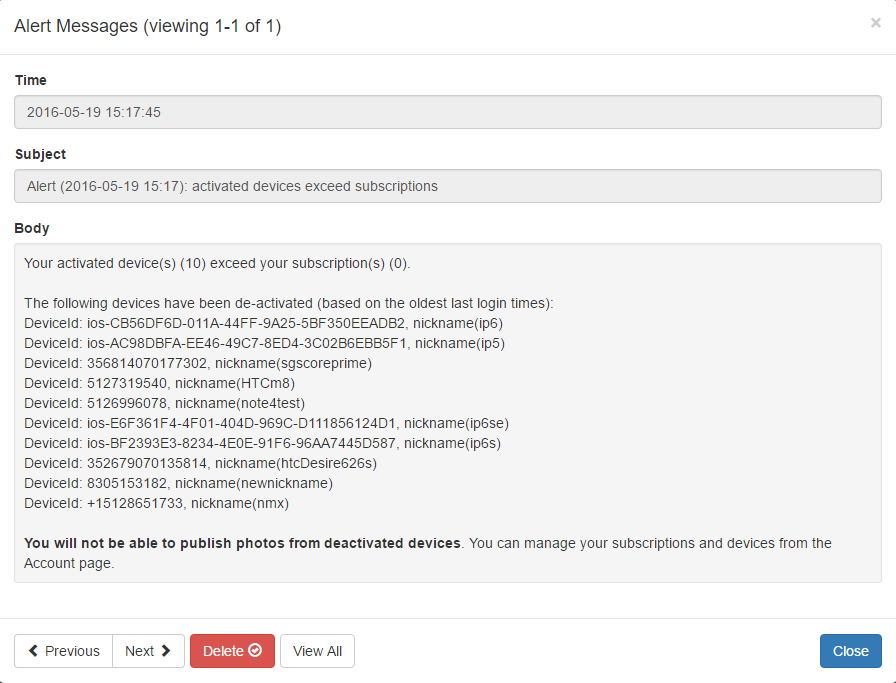Image resolution: width=896 pixels, height=683 pixels.
Task: Click the device line with nickname(HTCm8)
Action: coord(159,383)
